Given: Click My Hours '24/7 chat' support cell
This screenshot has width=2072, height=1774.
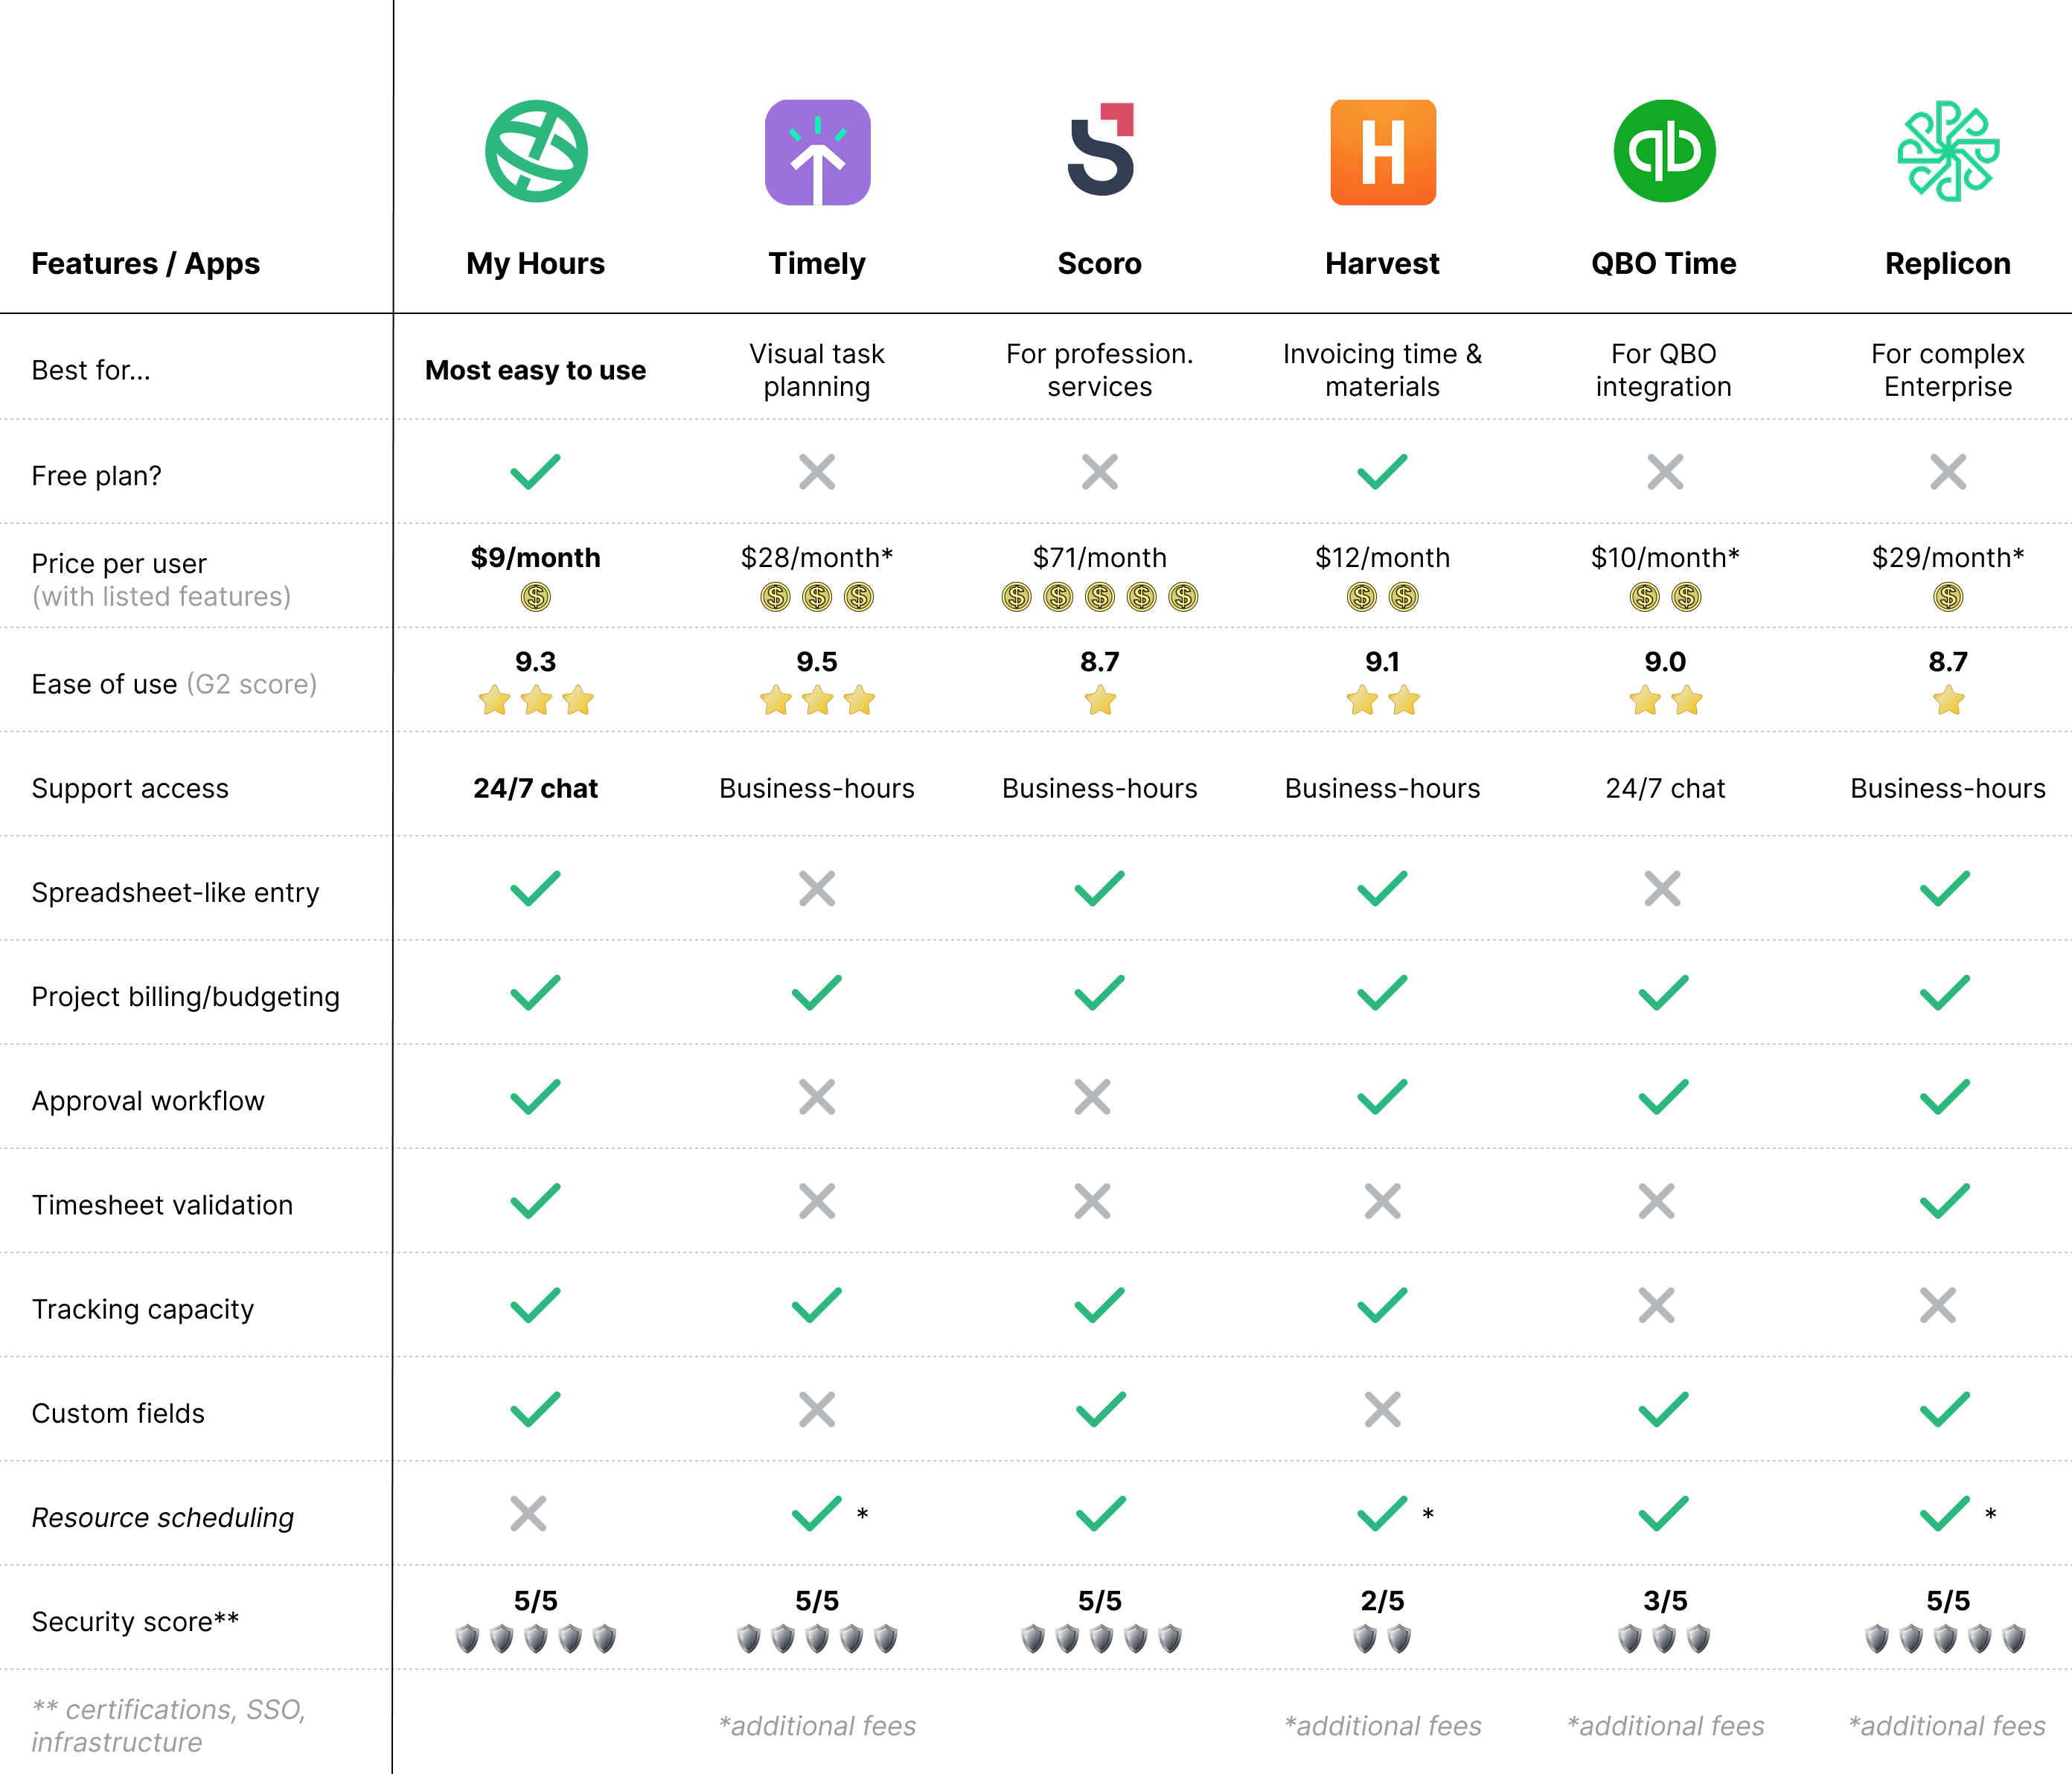Looking at the screenshot, I should [x=536, y=788].
